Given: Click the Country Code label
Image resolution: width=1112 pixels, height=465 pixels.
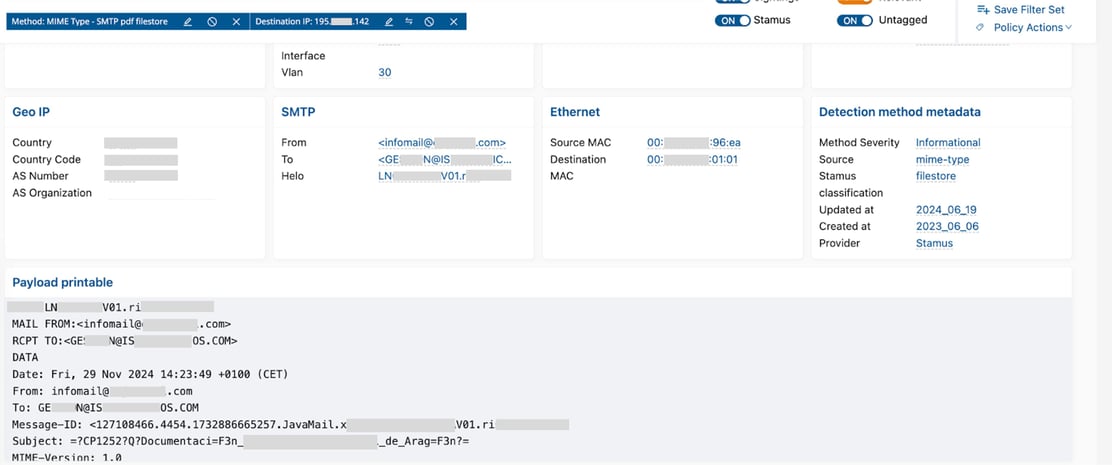Looking at the screenshot, I should 47,159.
